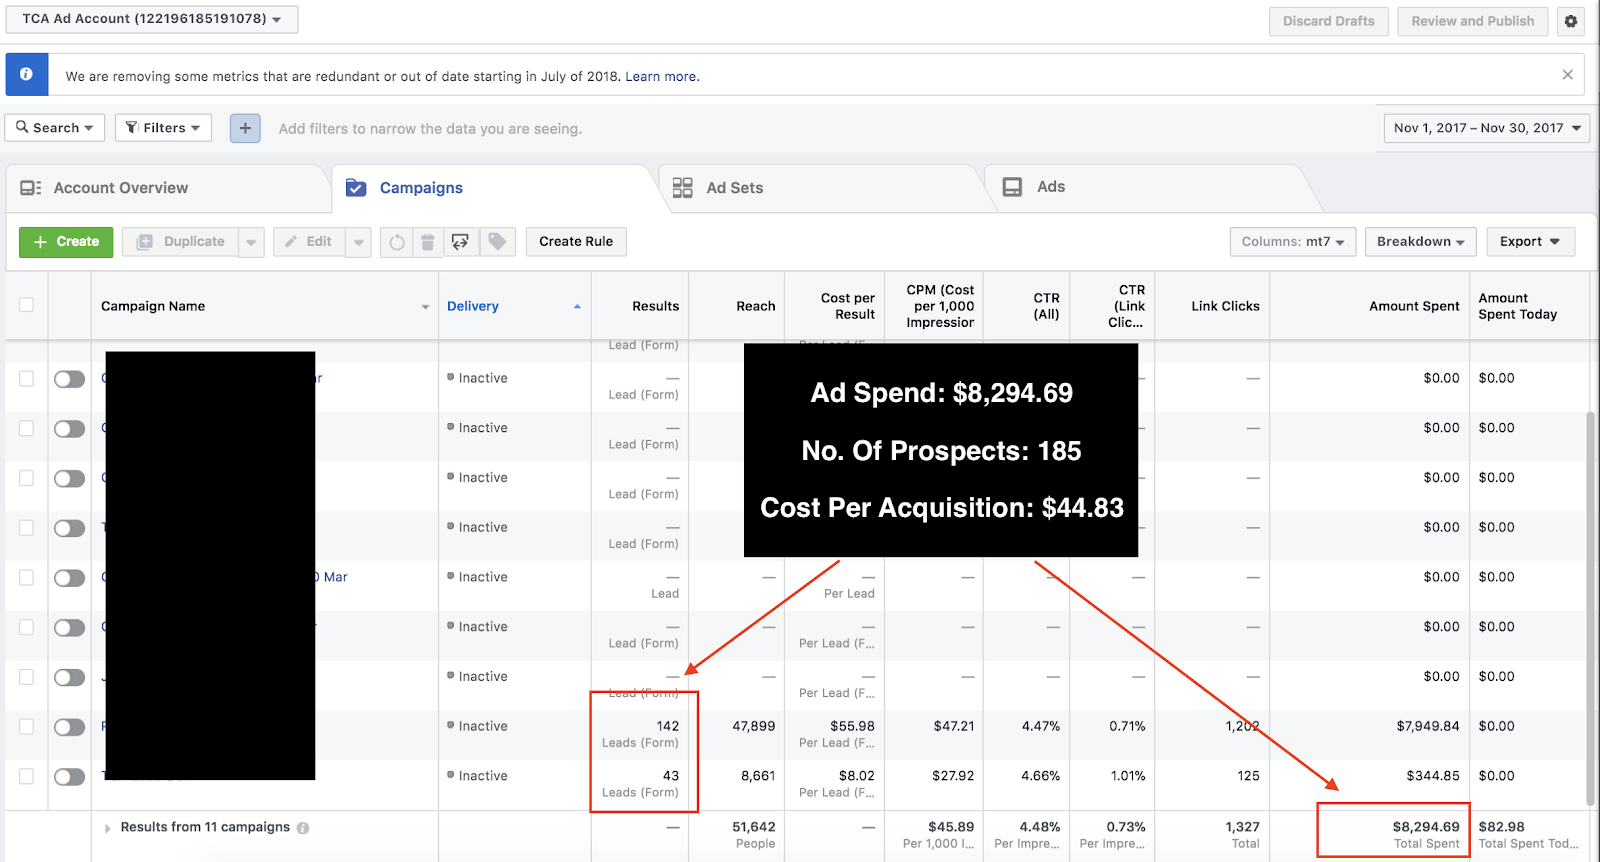Toggle on the campaign with 142 leads

point(69,727)
